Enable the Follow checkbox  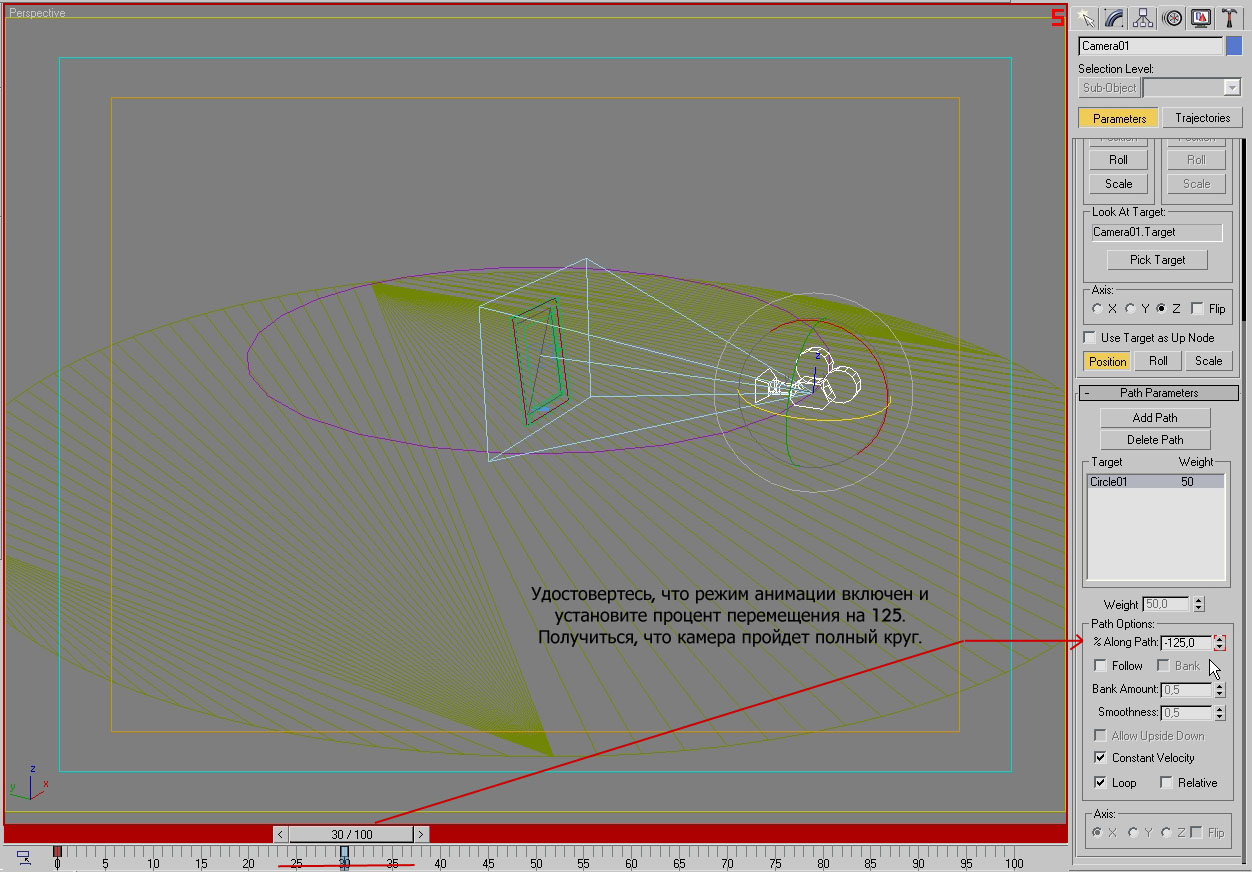click(1101, 666)
